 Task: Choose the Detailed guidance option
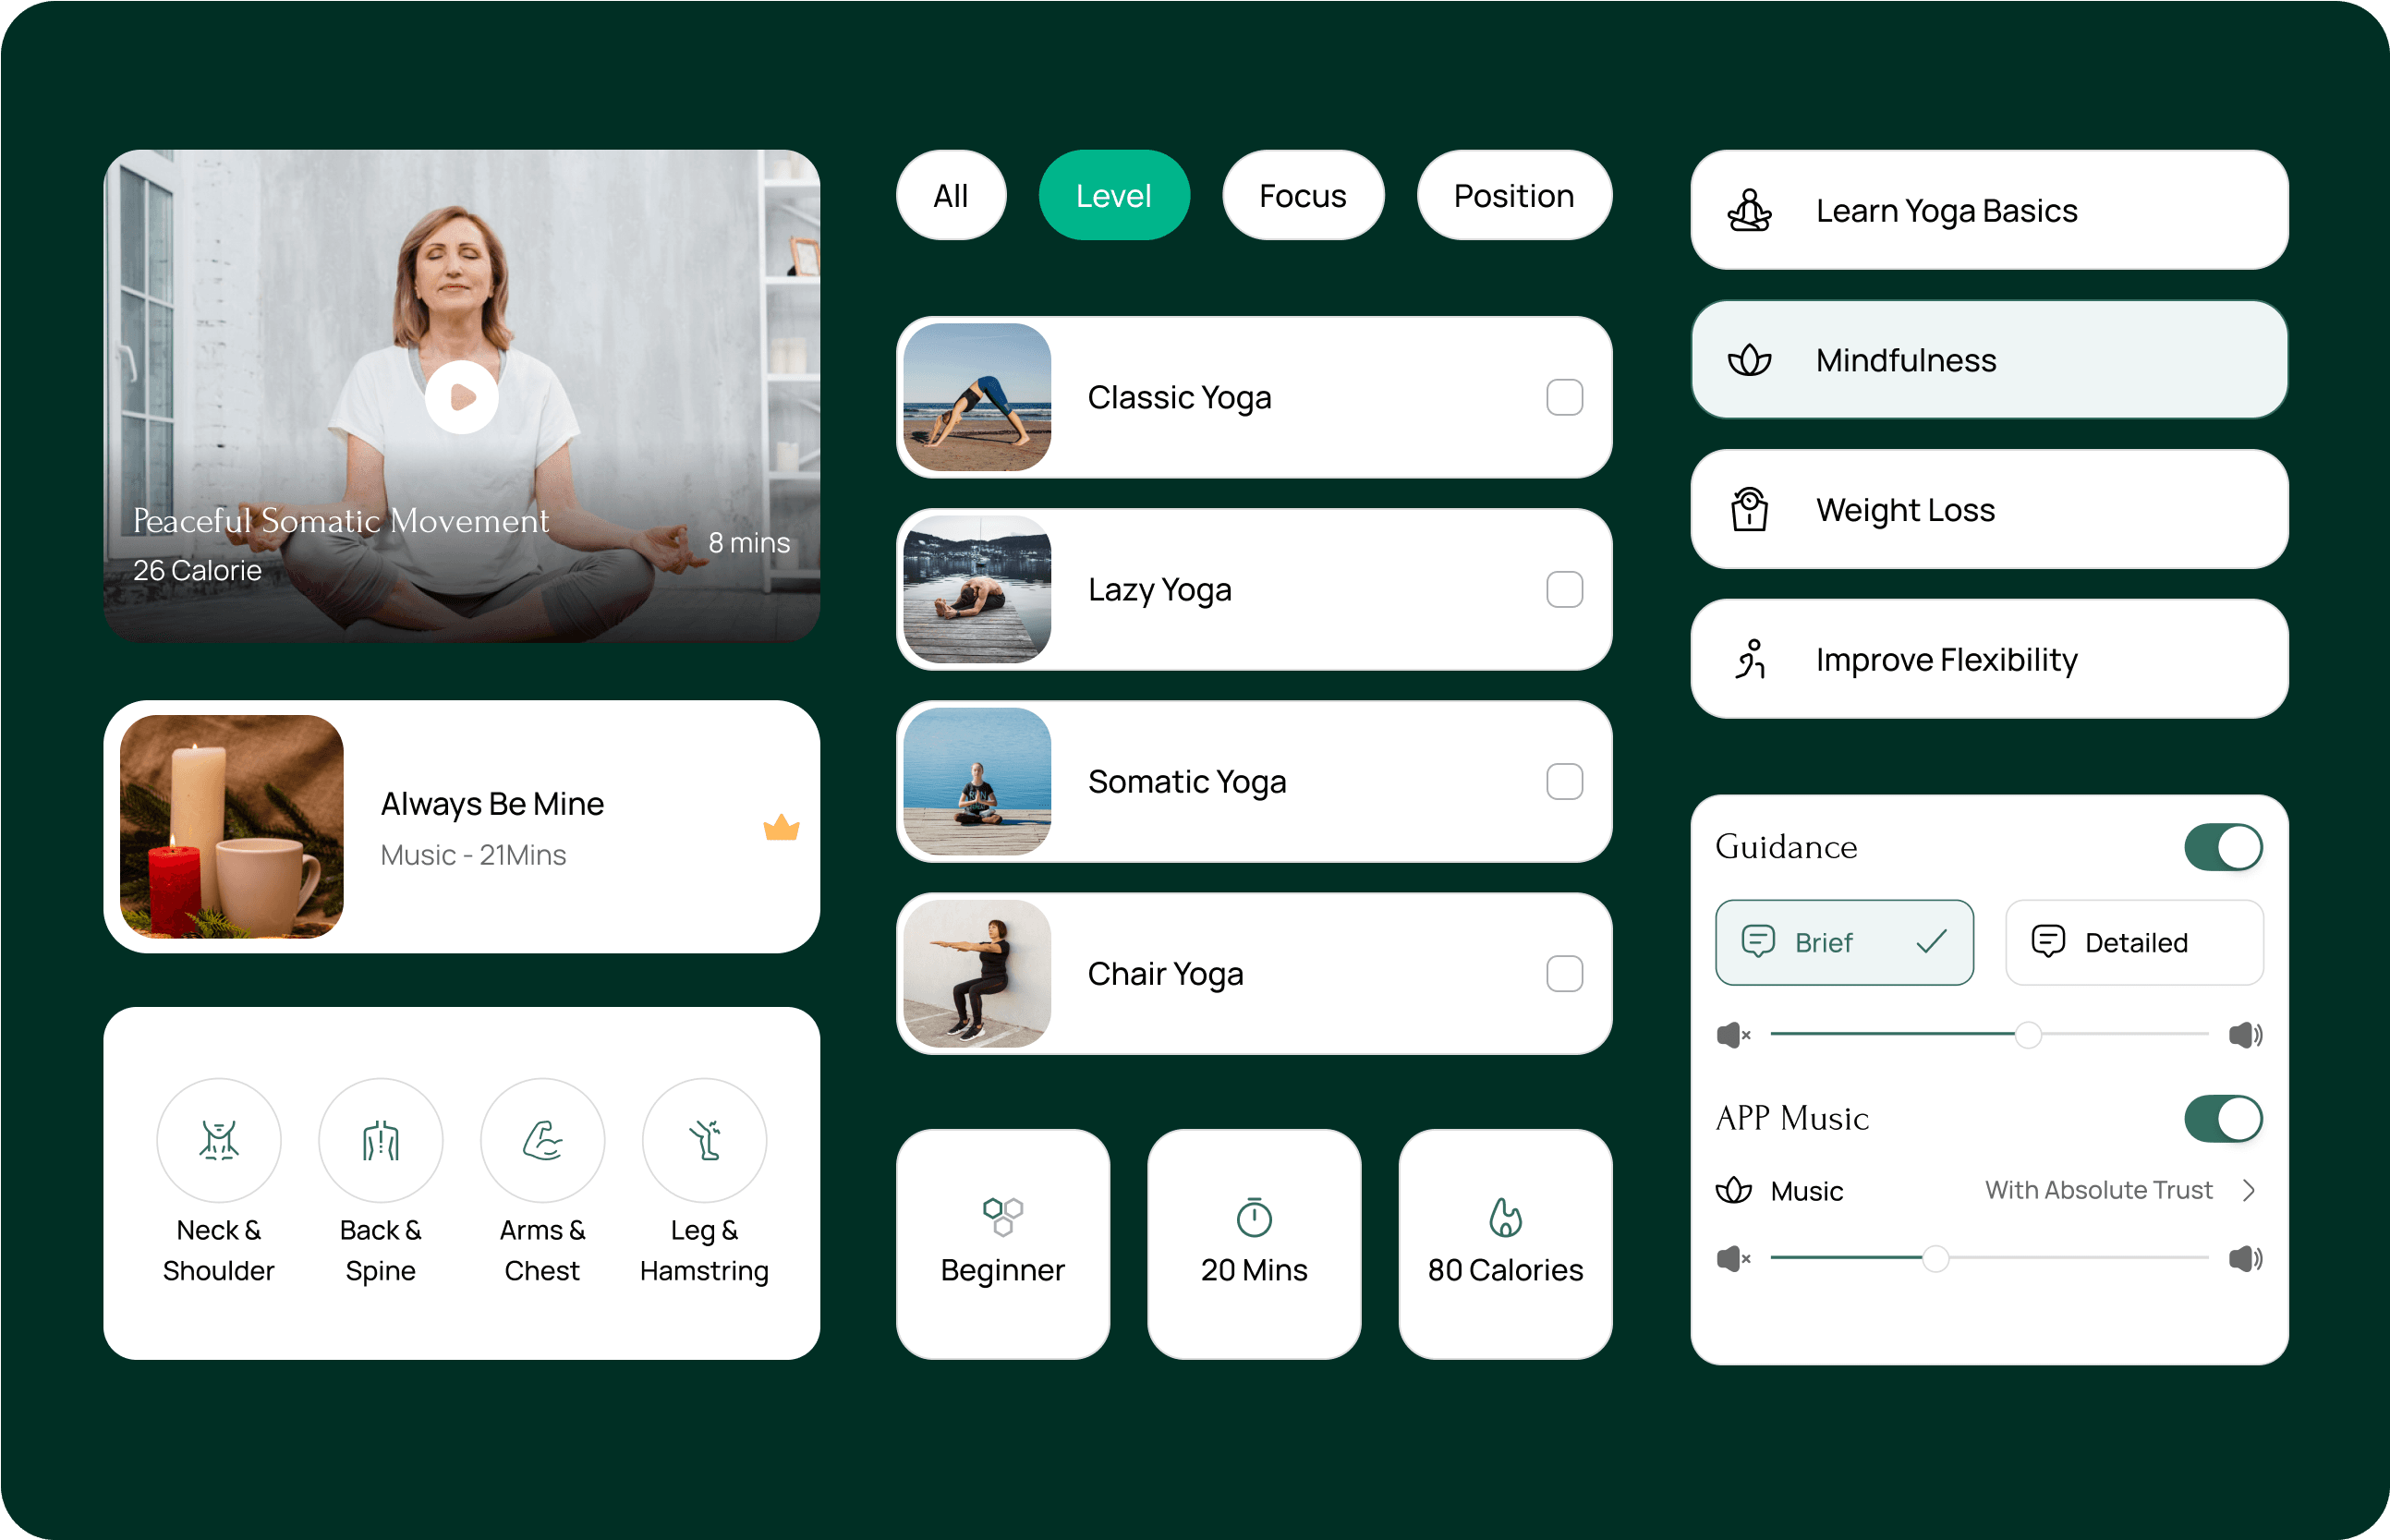tap(2134, 942)
